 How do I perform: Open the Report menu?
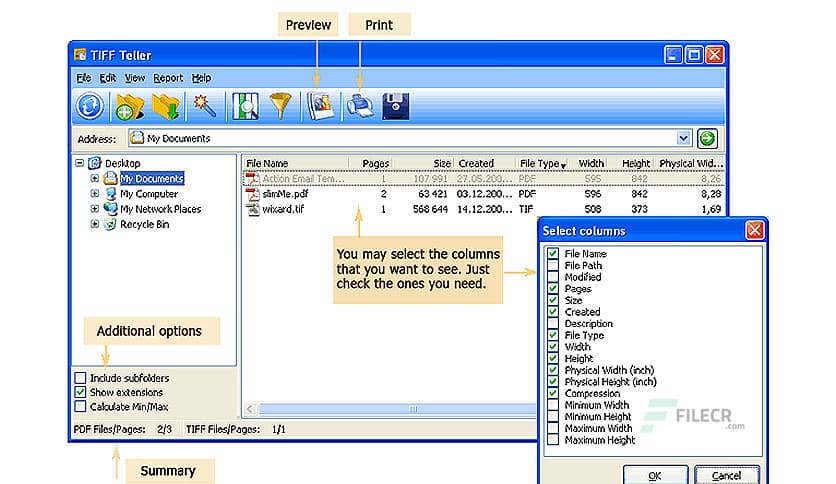coord(168,78)
